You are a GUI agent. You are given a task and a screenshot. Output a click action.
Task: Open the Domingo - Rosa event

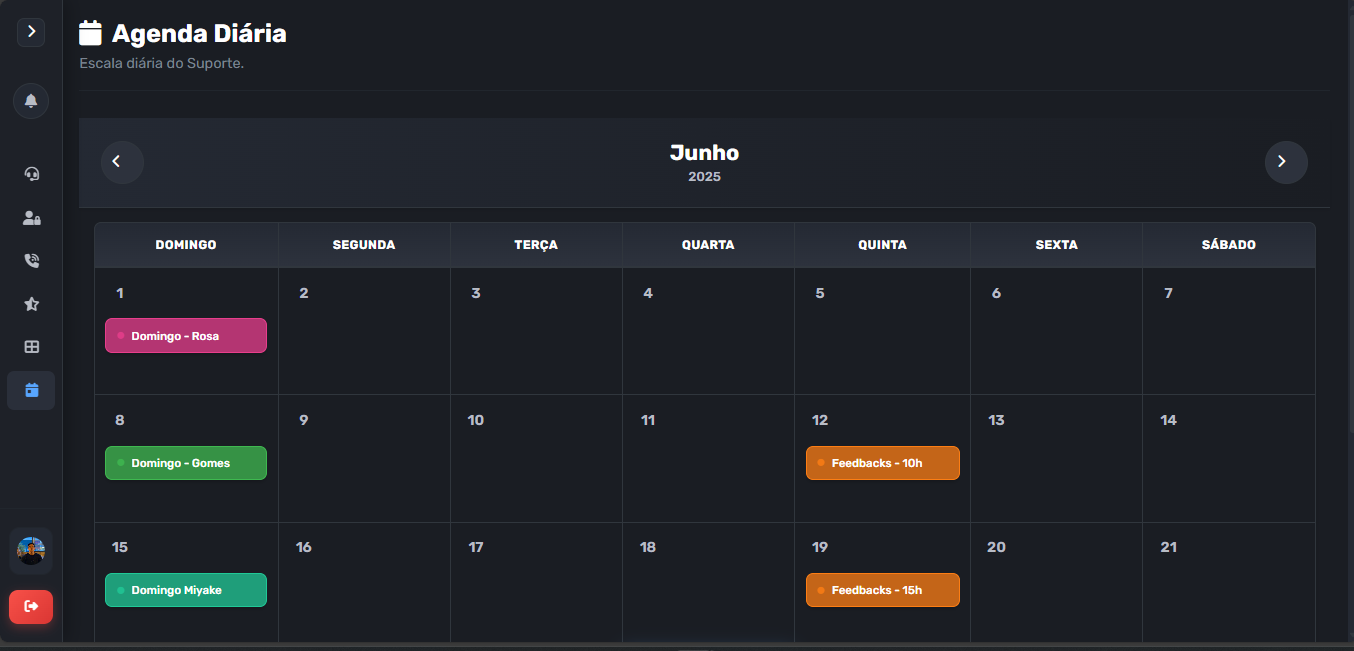pos(186,336)
